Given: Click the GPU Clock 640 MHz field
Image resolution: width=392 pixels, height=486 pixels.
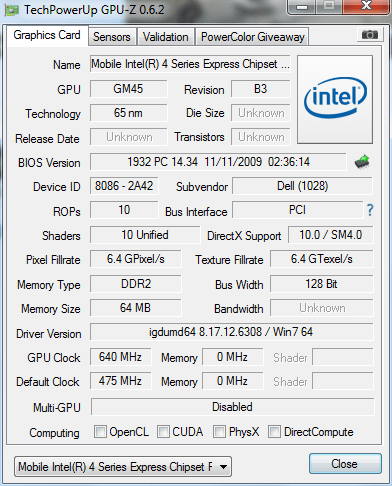Looking at the screenshot, I should coord(120,357).
